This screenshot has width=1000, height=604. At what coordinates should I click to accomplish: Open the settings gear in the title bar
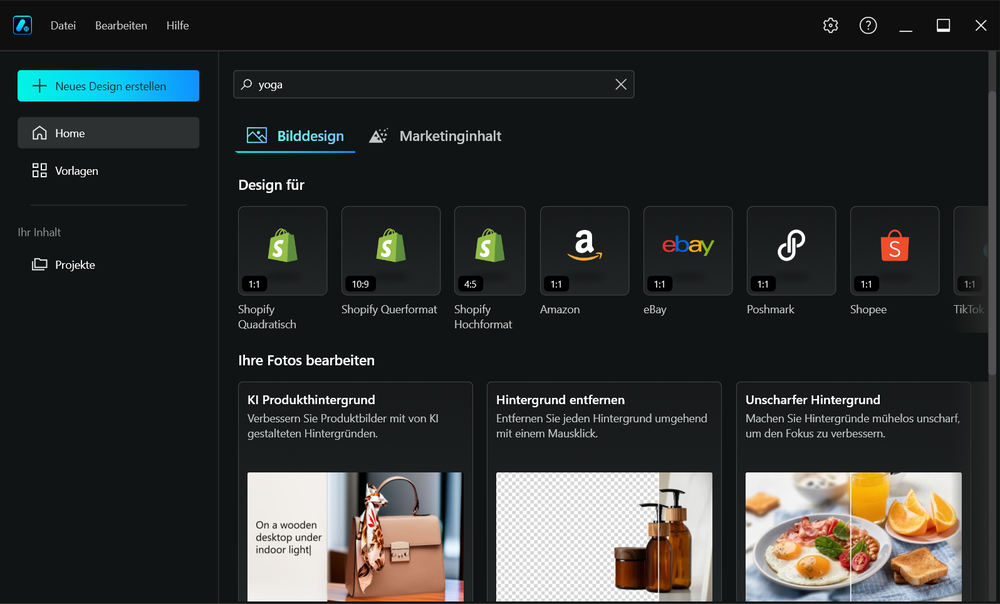(830, 25)
